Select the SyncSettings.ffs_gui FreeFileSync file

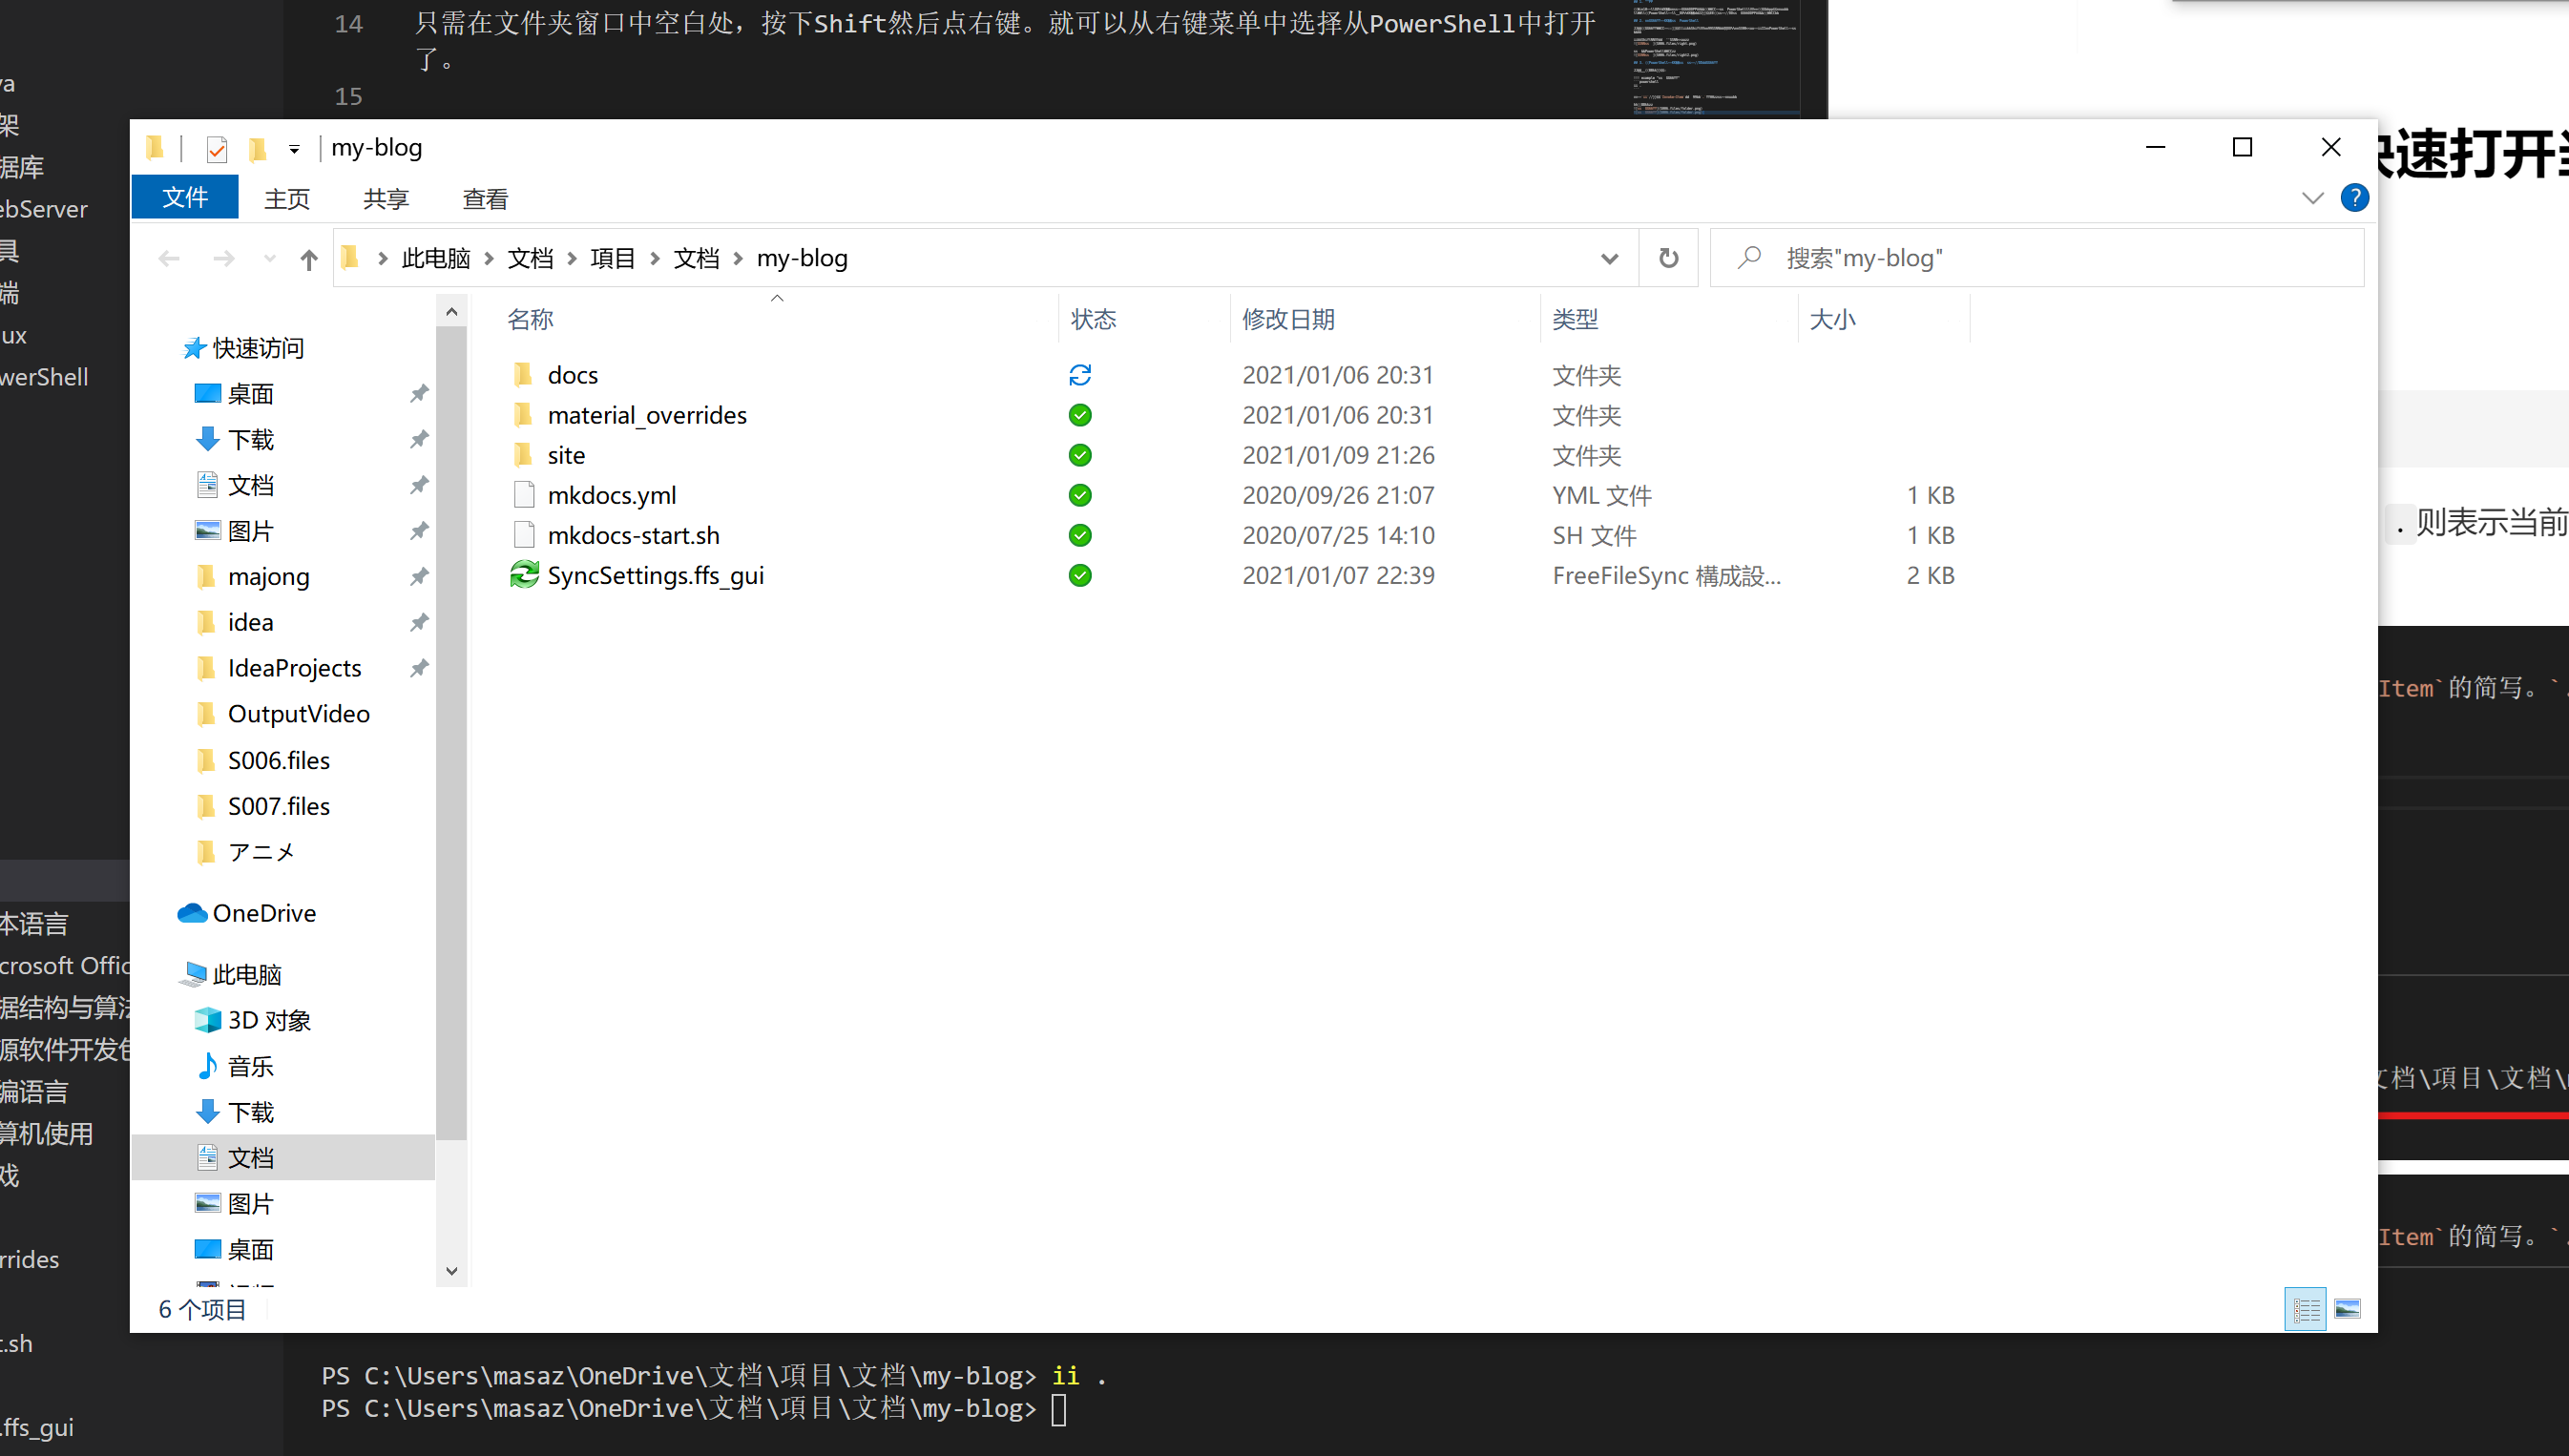[x=655, y=575]
